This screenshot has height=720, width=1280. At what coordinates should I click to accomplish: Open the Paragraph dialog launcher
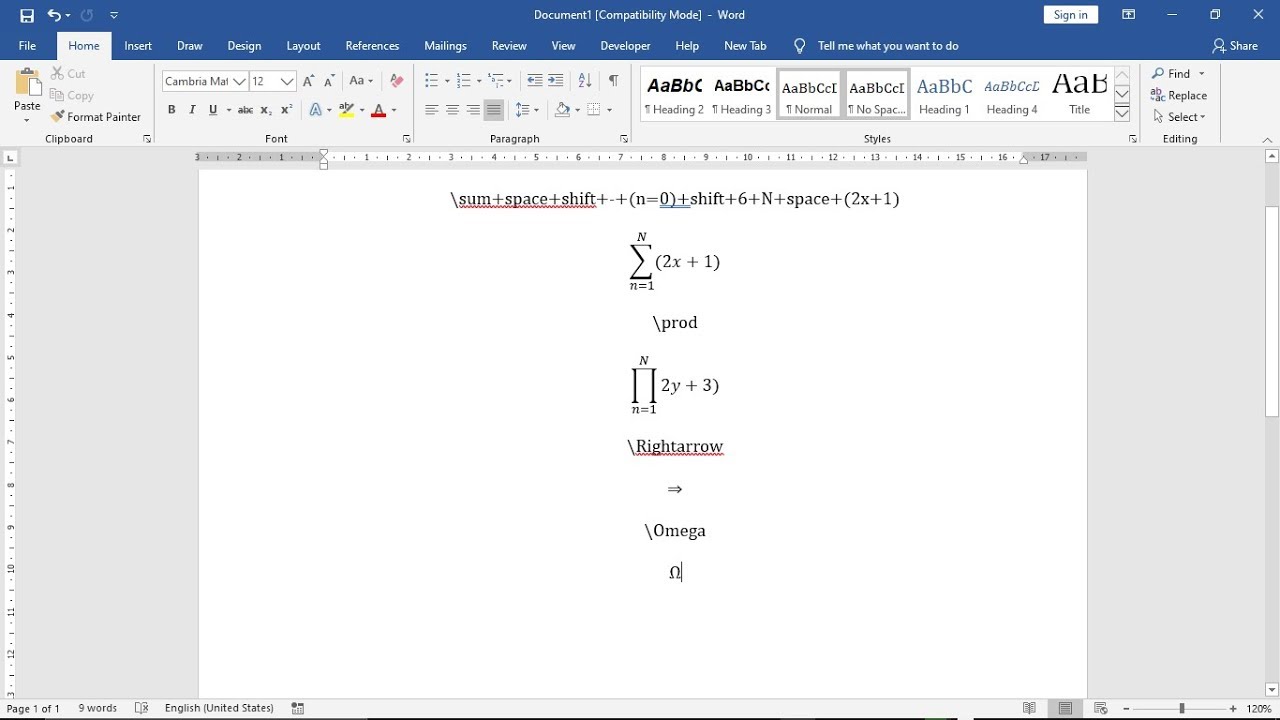(624, 139)
